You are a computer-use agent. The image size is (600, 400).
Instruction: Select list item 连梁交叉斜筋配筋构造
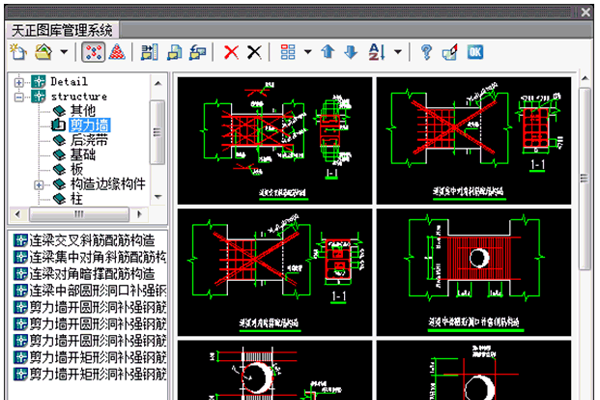[x=92, y=240]
